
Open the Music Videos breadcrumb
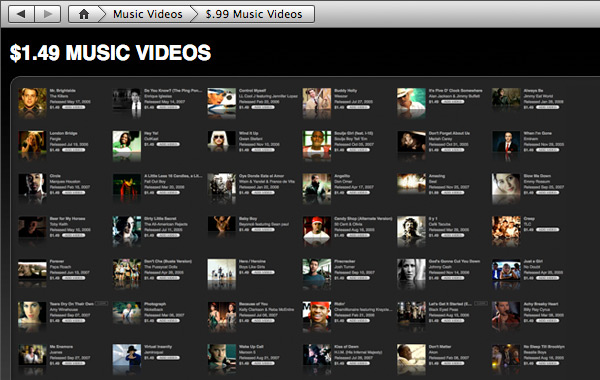point(148,14)
